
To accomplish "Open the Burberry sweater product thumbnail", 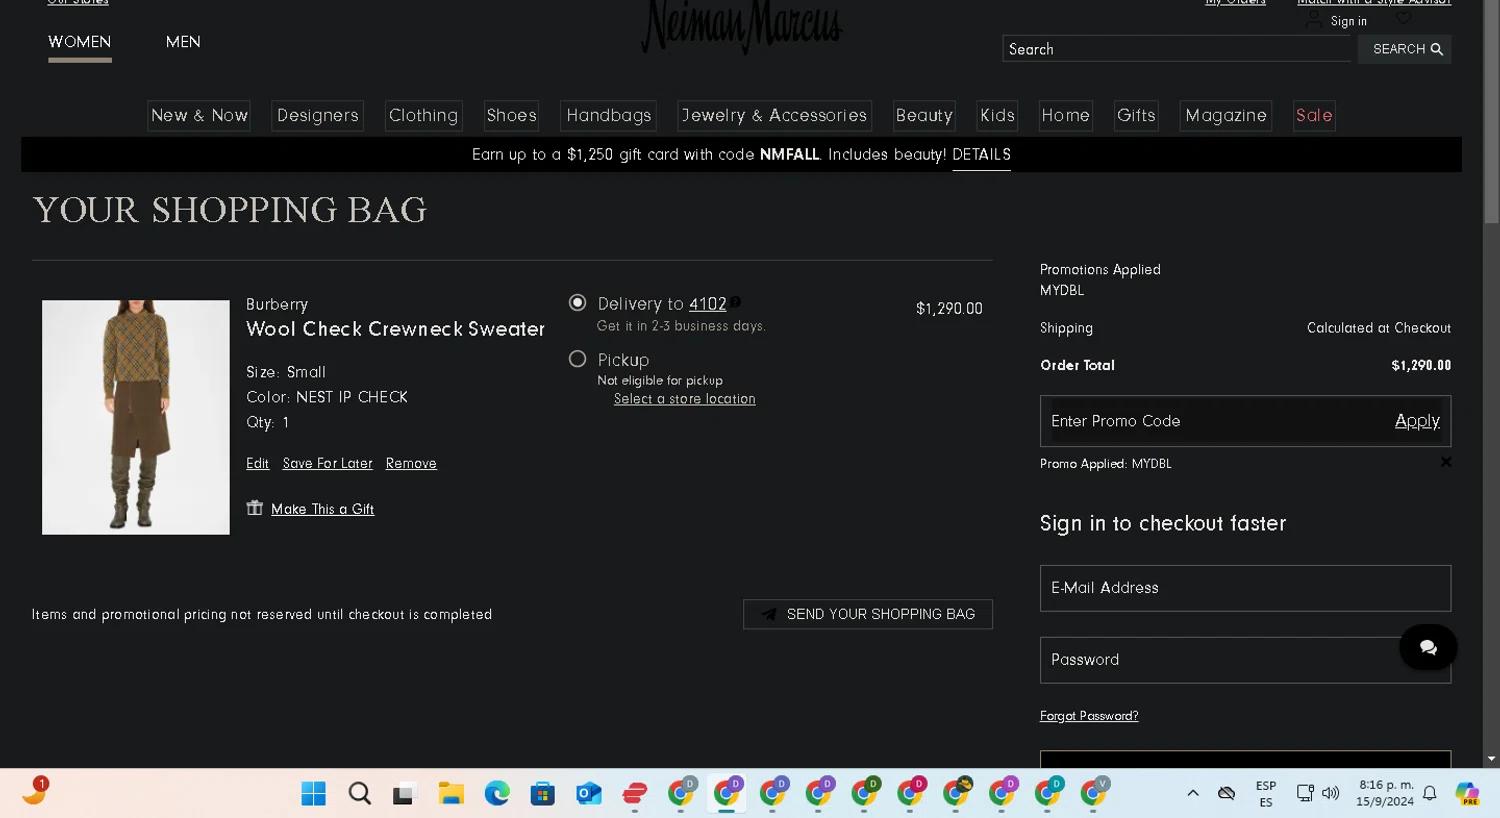I will coord(136,417).
